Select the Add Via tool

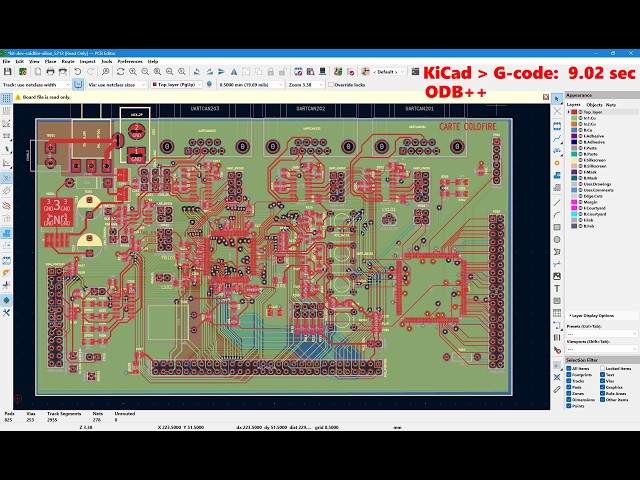(x=557, y=163)
